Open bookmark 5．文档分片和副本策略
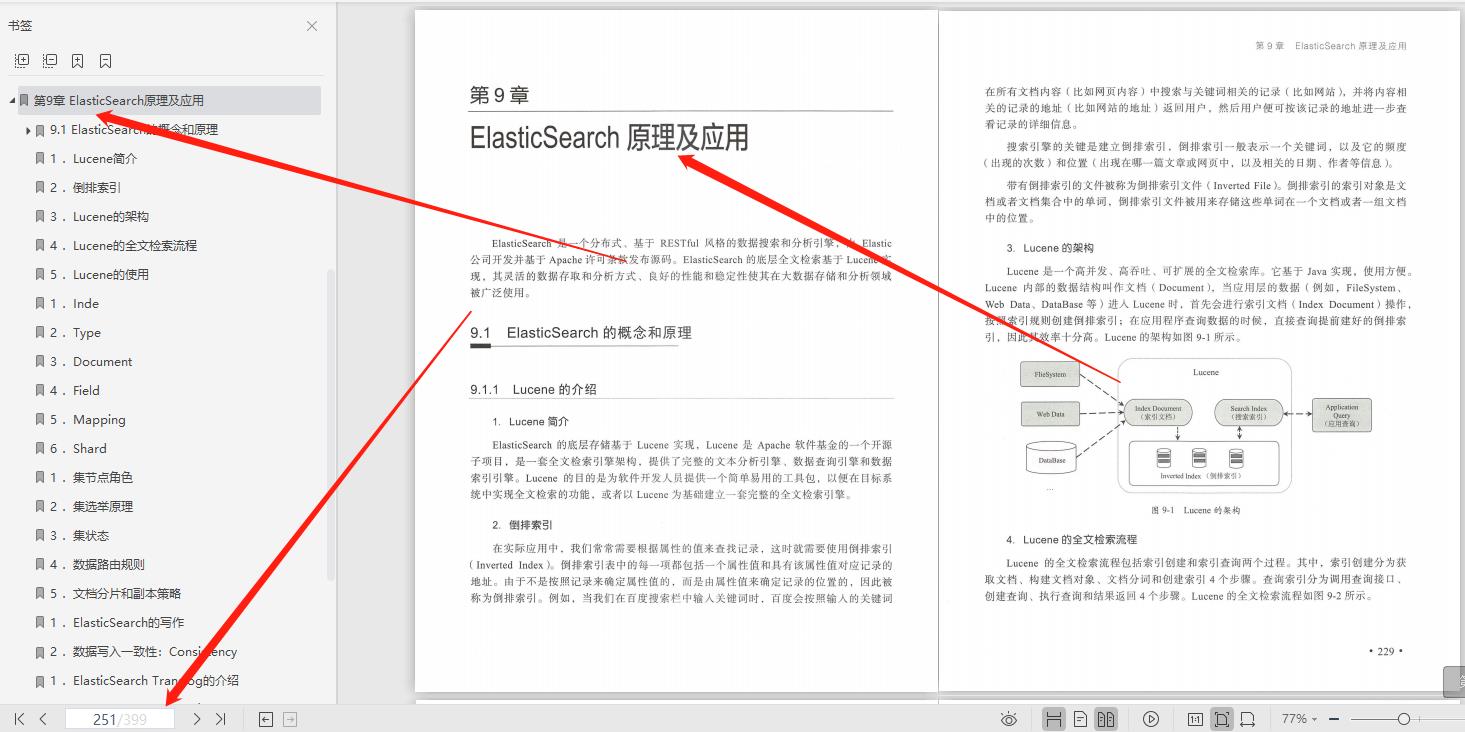Screen dimensions: 1465x732 click(115, 594)
